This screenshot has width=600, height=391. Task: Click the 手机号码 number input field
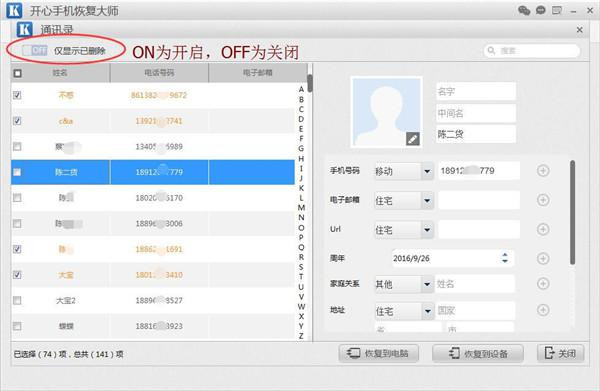click(479, 171)
